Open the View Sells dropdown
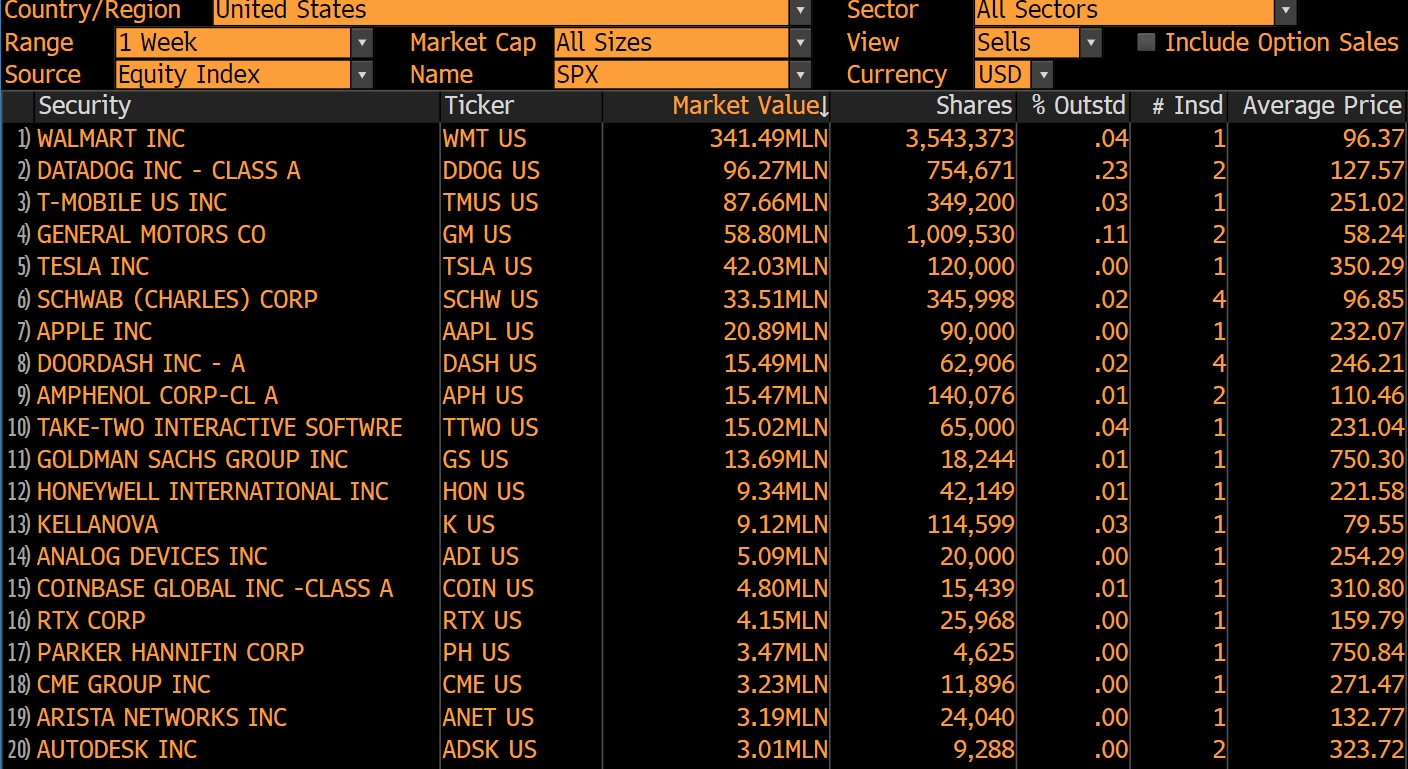 1091,43
